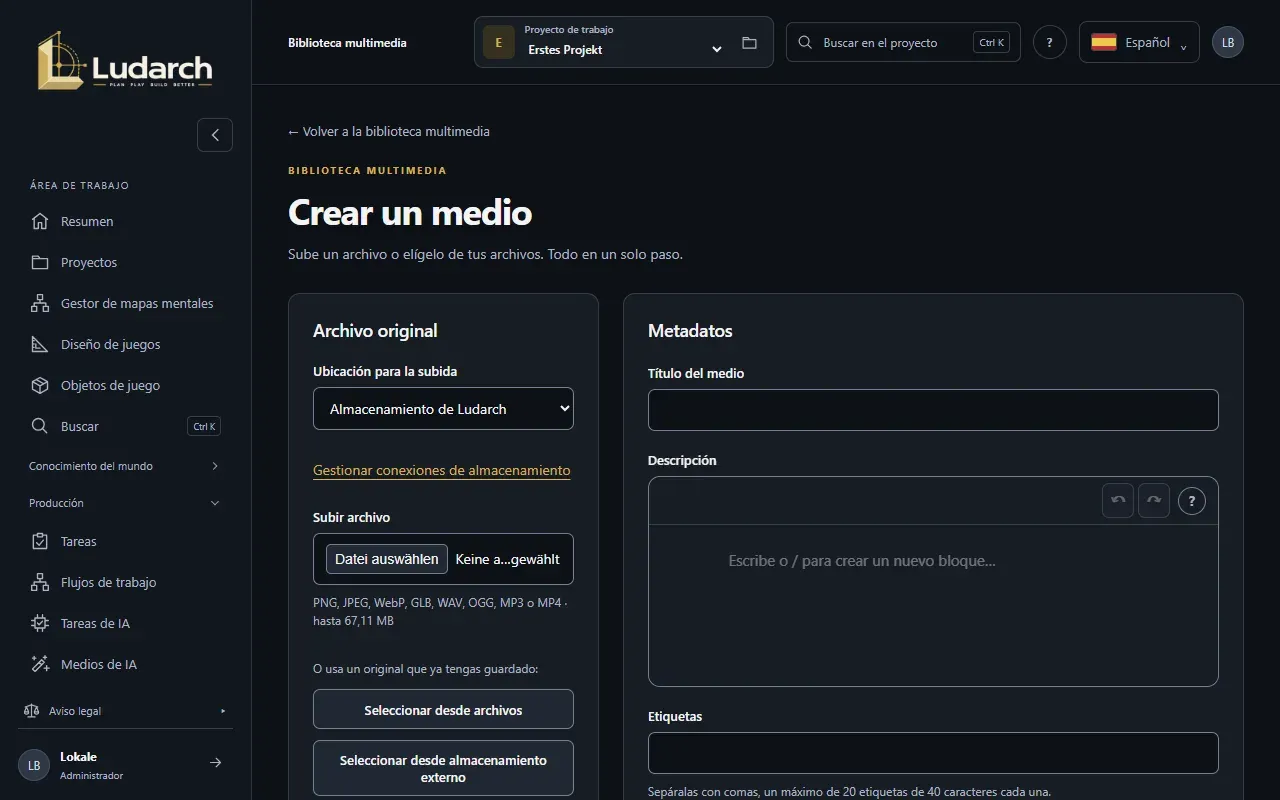This screenshot has width=1280, height=800.
Task: Click the Ludarch logo
Action: (x=125, y=61)
